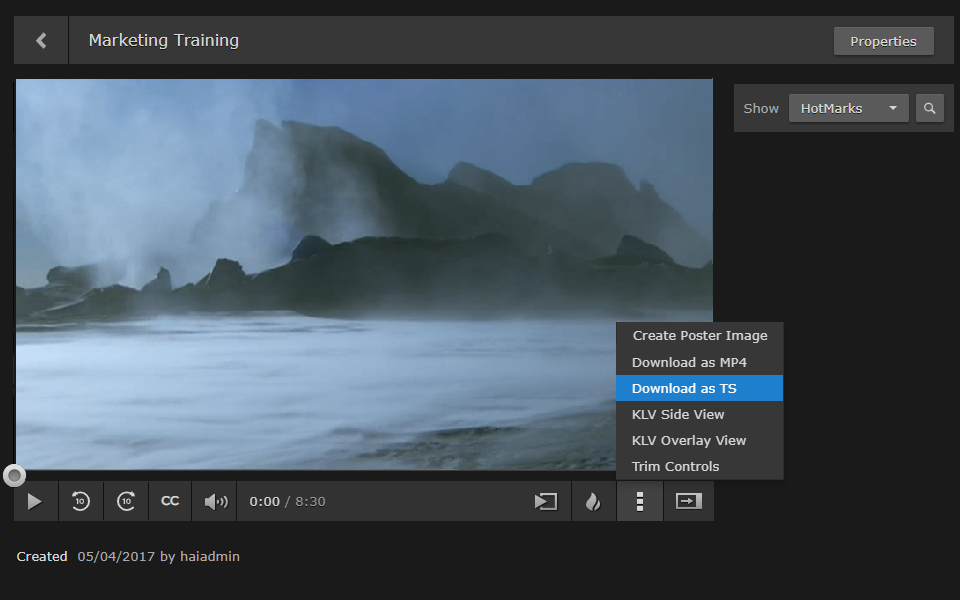The width and height of the screenshot is (960, 600).
Task: Open the three-dot more options menu
Action: pos(639,501)
